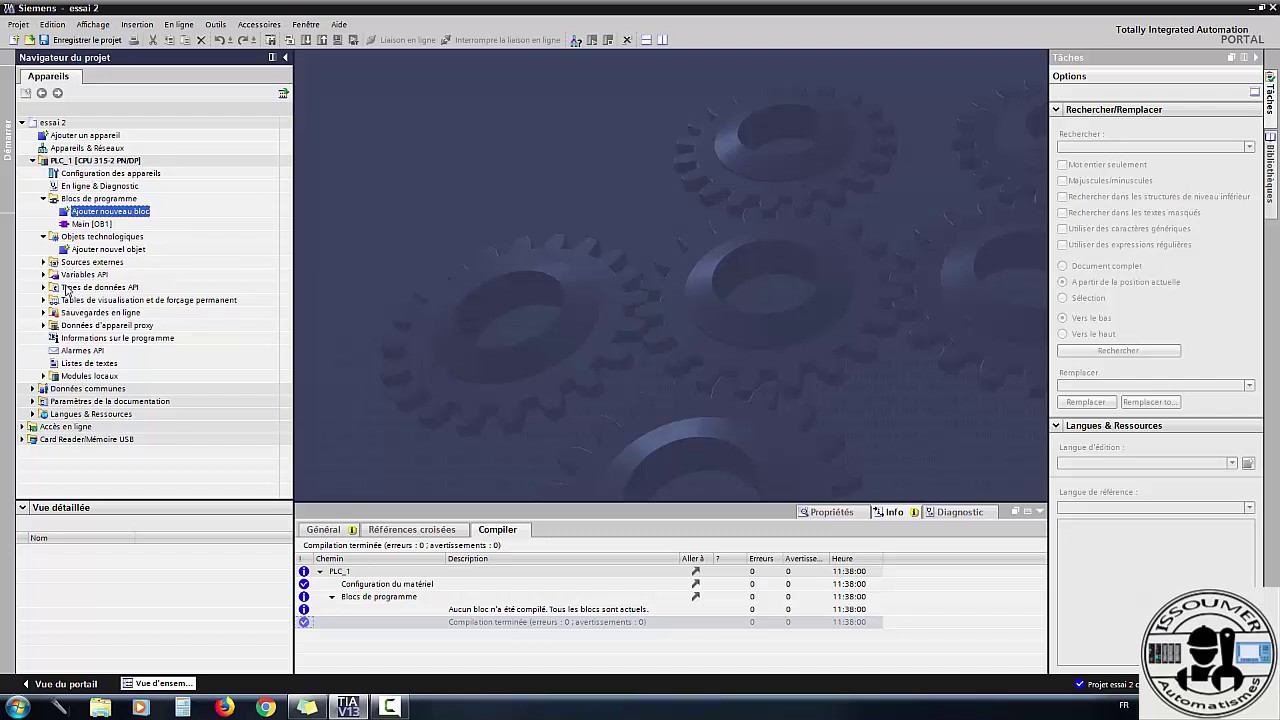Click the Rechercher search button
The width and height of the screenshot is (1280, 720).
(x=1118, y=351)
